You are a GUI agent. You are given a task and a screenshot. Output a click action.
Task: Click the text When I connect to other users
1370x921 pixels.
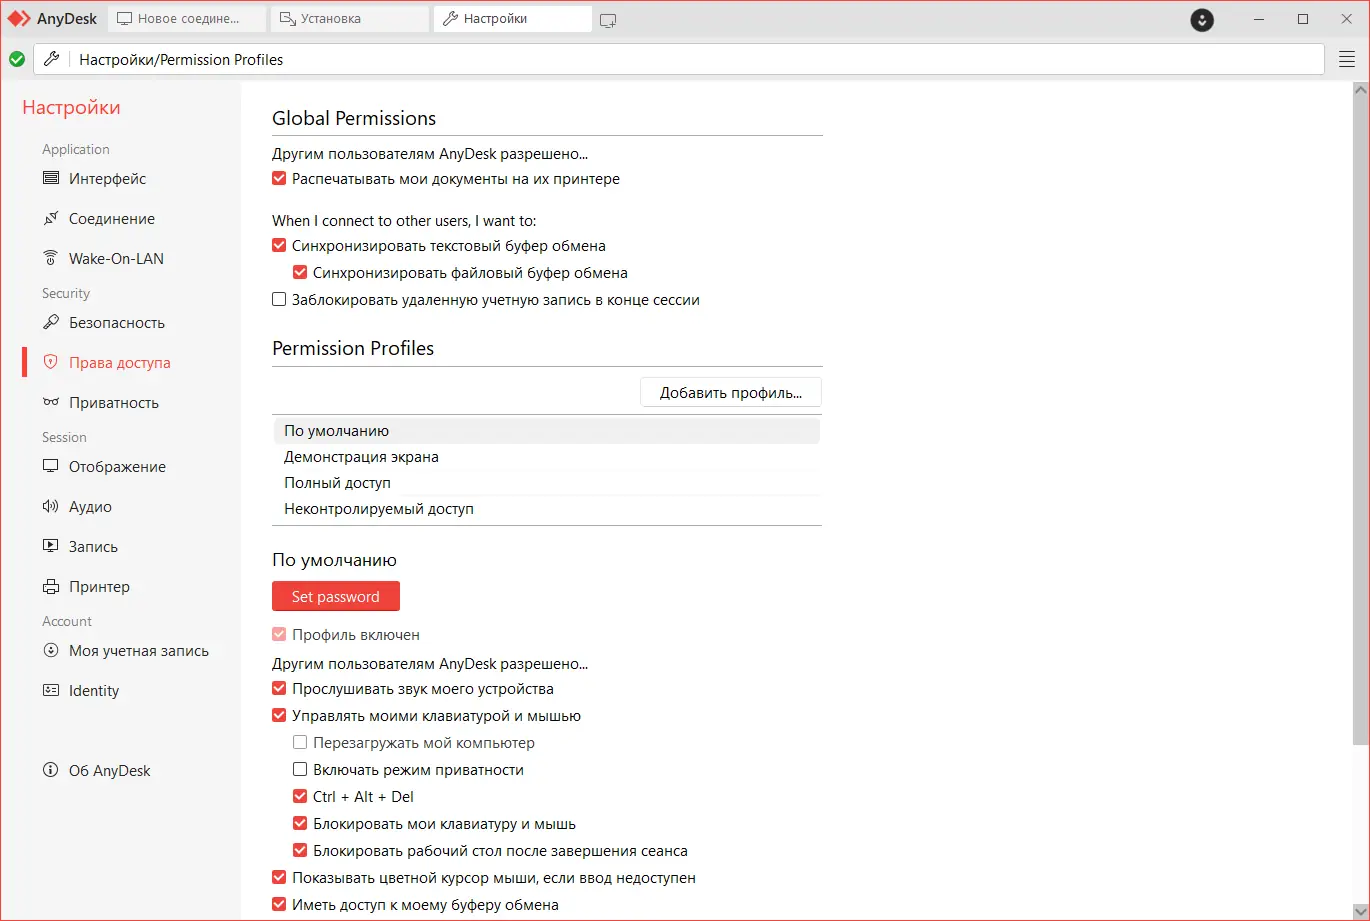(405, 221)
